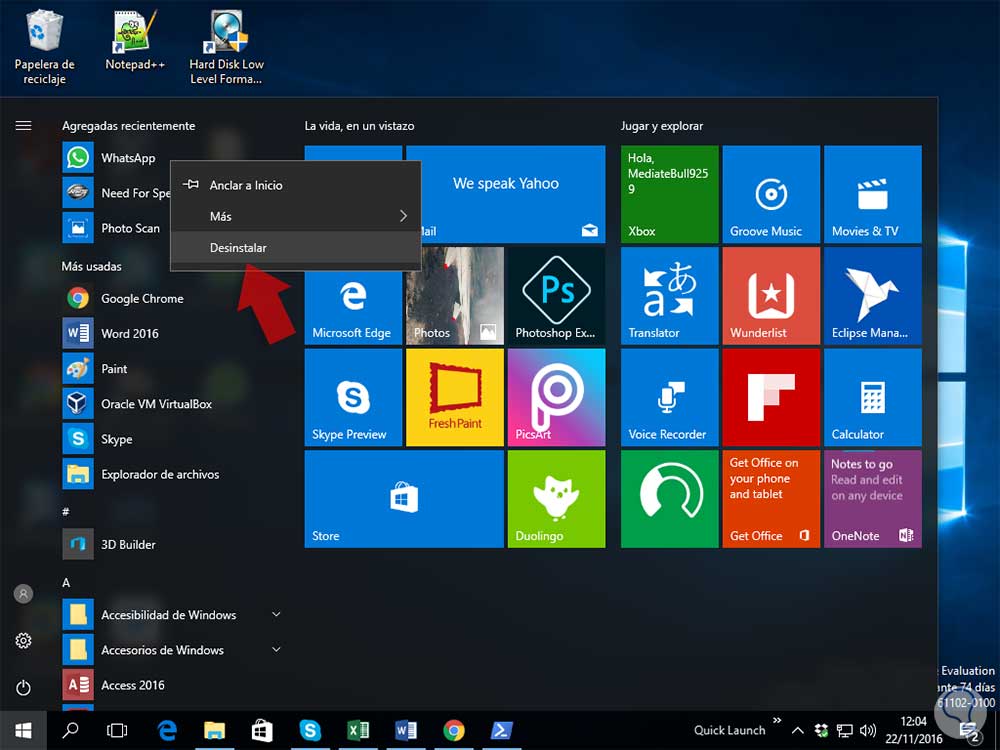
Task: Launch the FreshPaint tile
Action: click(x=455, y=397)
